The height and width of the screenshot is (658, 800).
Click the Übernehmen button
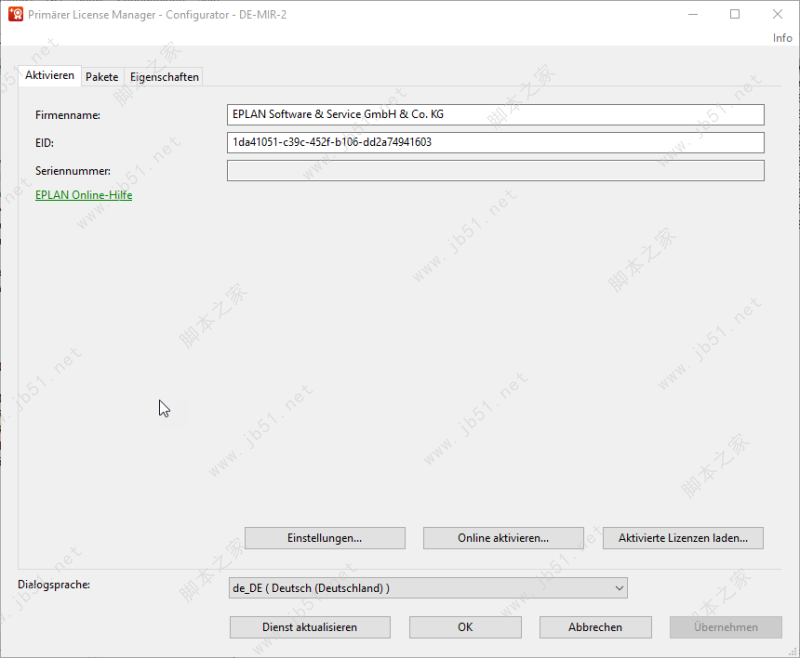[x=726, y=627]
